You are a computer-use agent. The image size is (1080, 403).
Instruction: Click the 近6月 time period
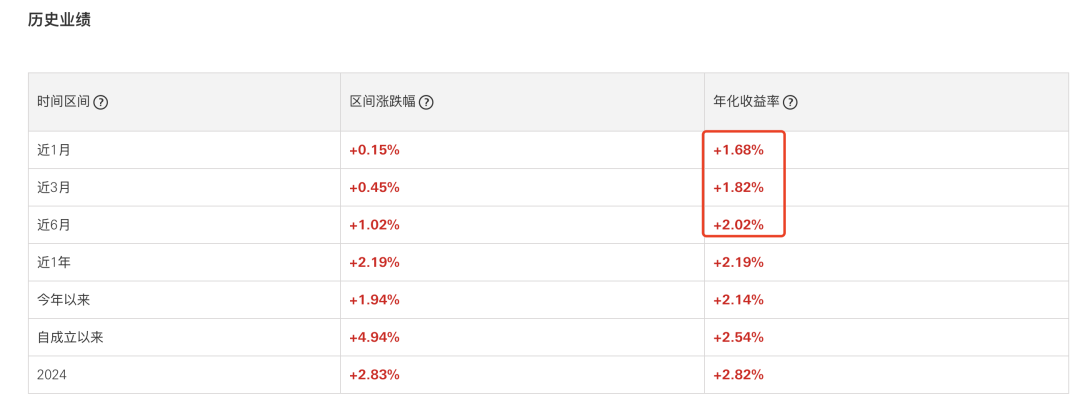tap(54, 225)
